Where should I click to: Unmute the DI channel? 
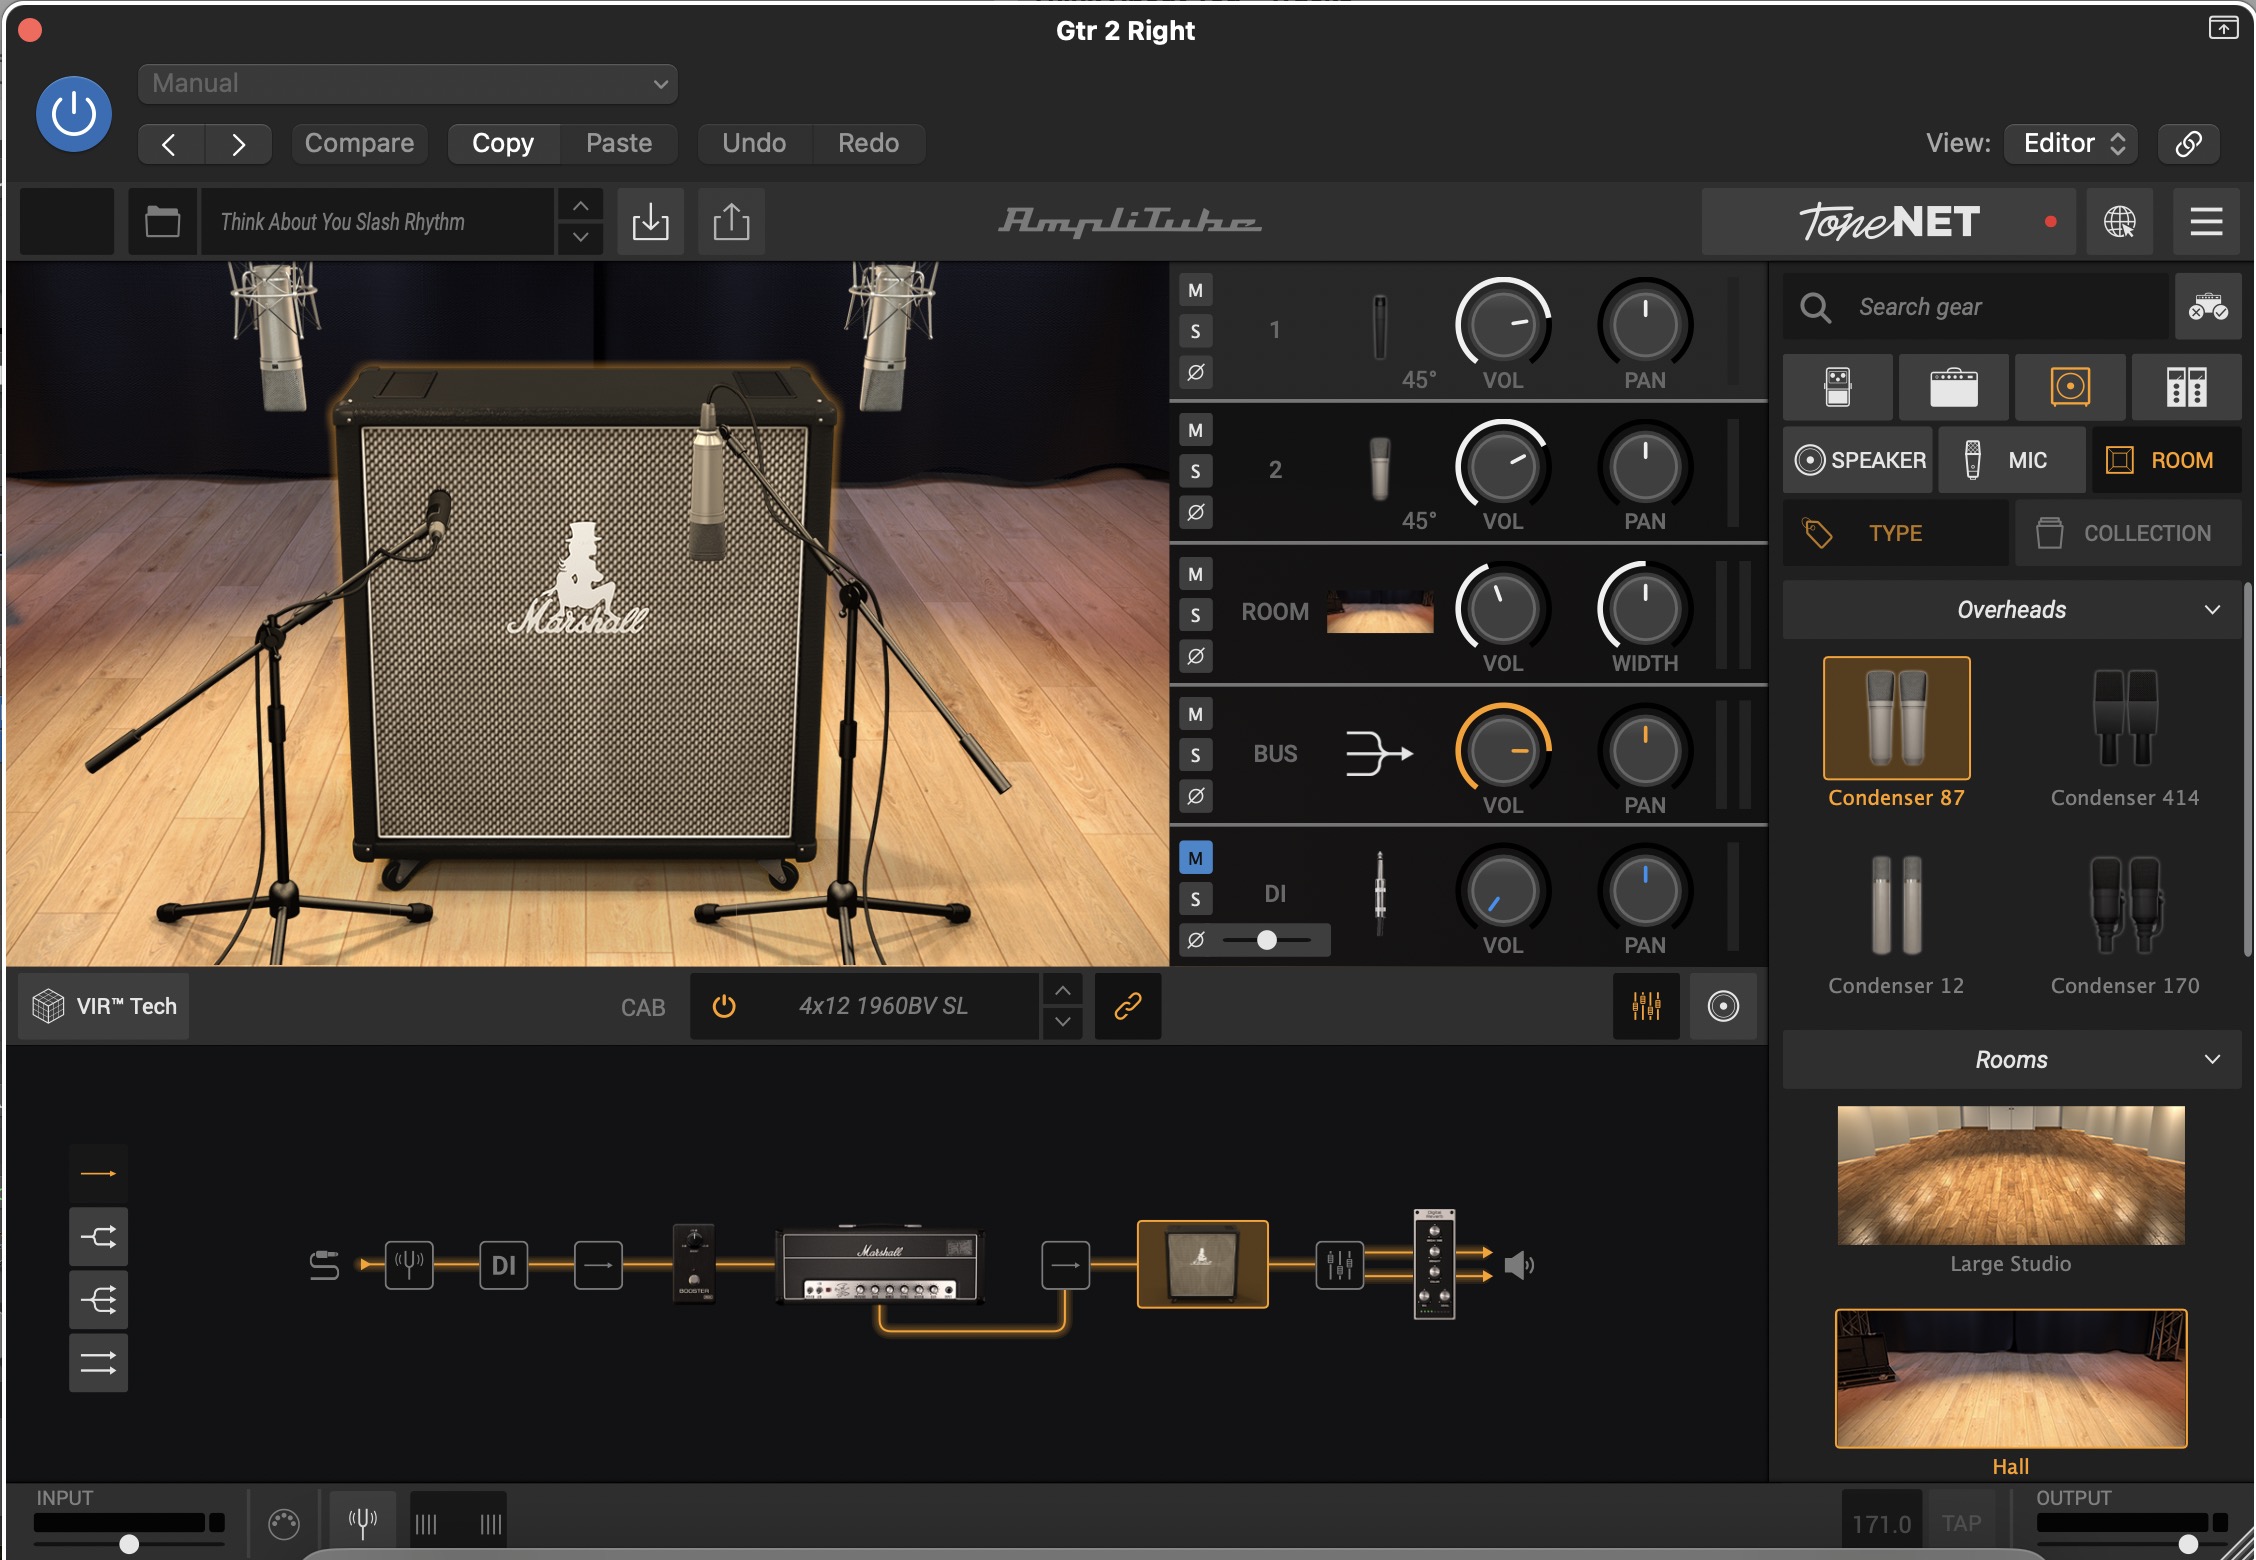1195,858
